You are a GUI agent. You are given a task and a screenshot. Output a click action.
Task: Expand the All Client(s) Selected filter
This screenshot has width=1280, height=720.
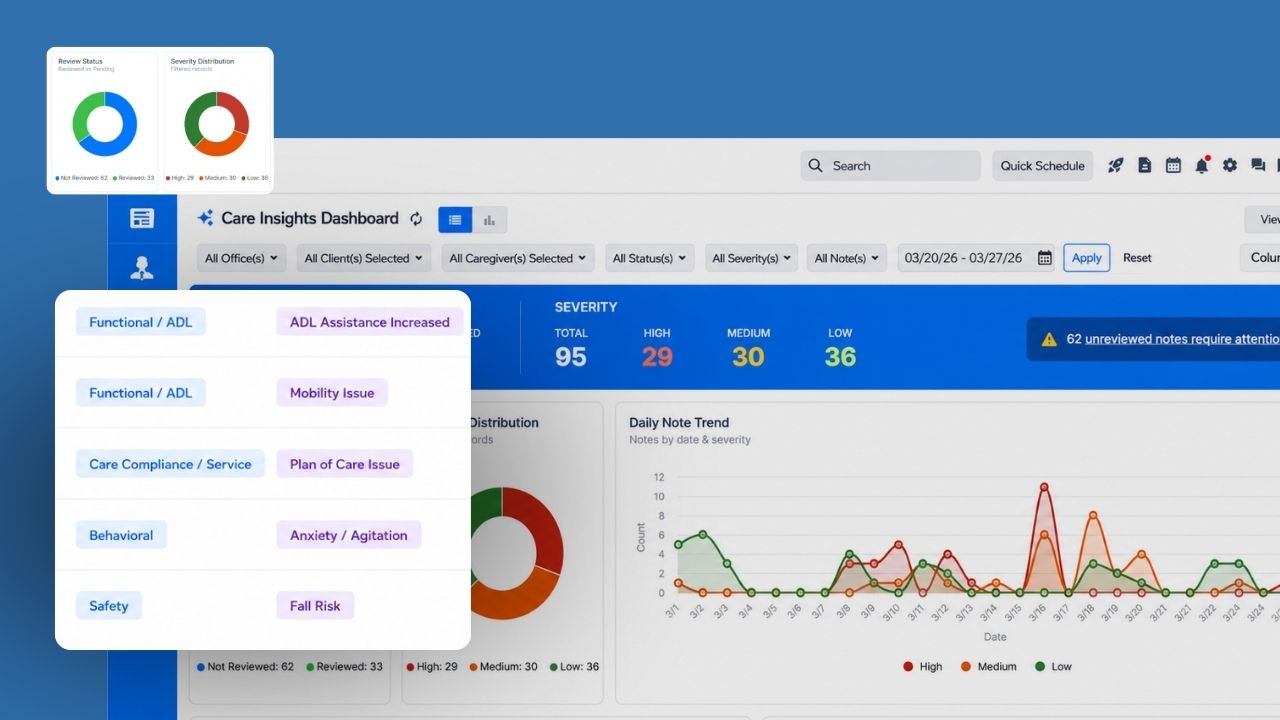364,258
